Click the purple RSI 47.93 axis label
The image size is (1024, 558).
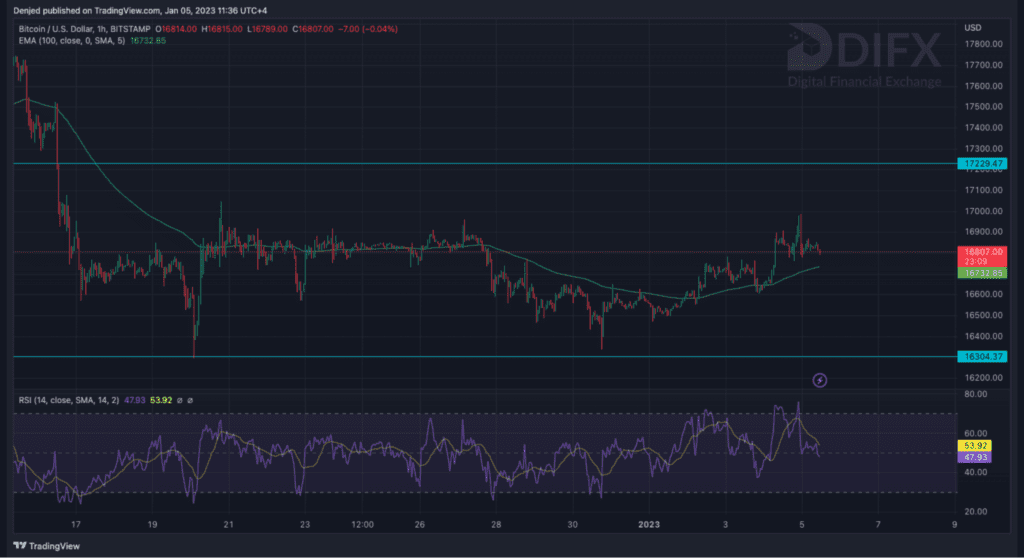tap(973, 456)
